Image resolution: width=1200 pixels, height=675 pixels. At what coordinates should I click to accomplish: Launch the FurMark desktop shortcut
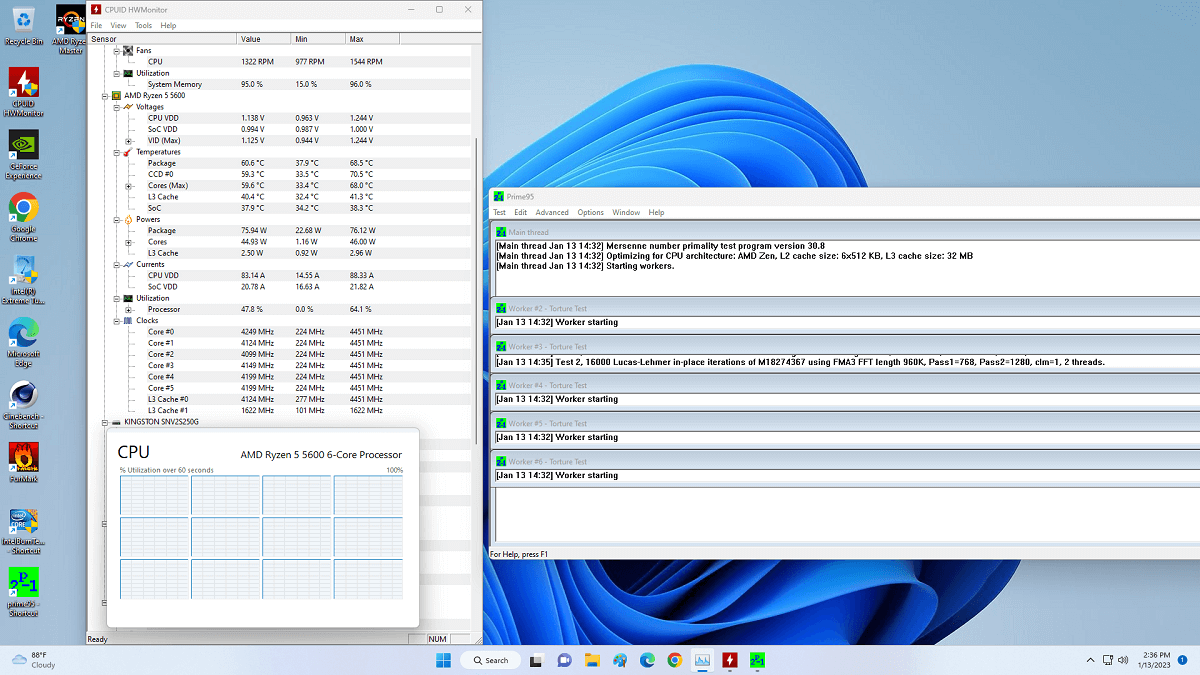coord(24,463)
